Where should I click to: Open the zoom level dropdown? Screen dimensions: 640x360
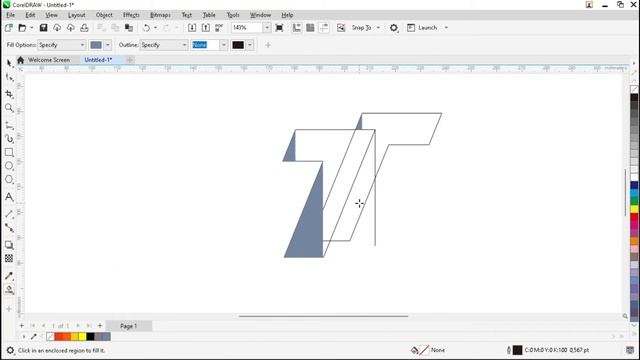point(267,28)
